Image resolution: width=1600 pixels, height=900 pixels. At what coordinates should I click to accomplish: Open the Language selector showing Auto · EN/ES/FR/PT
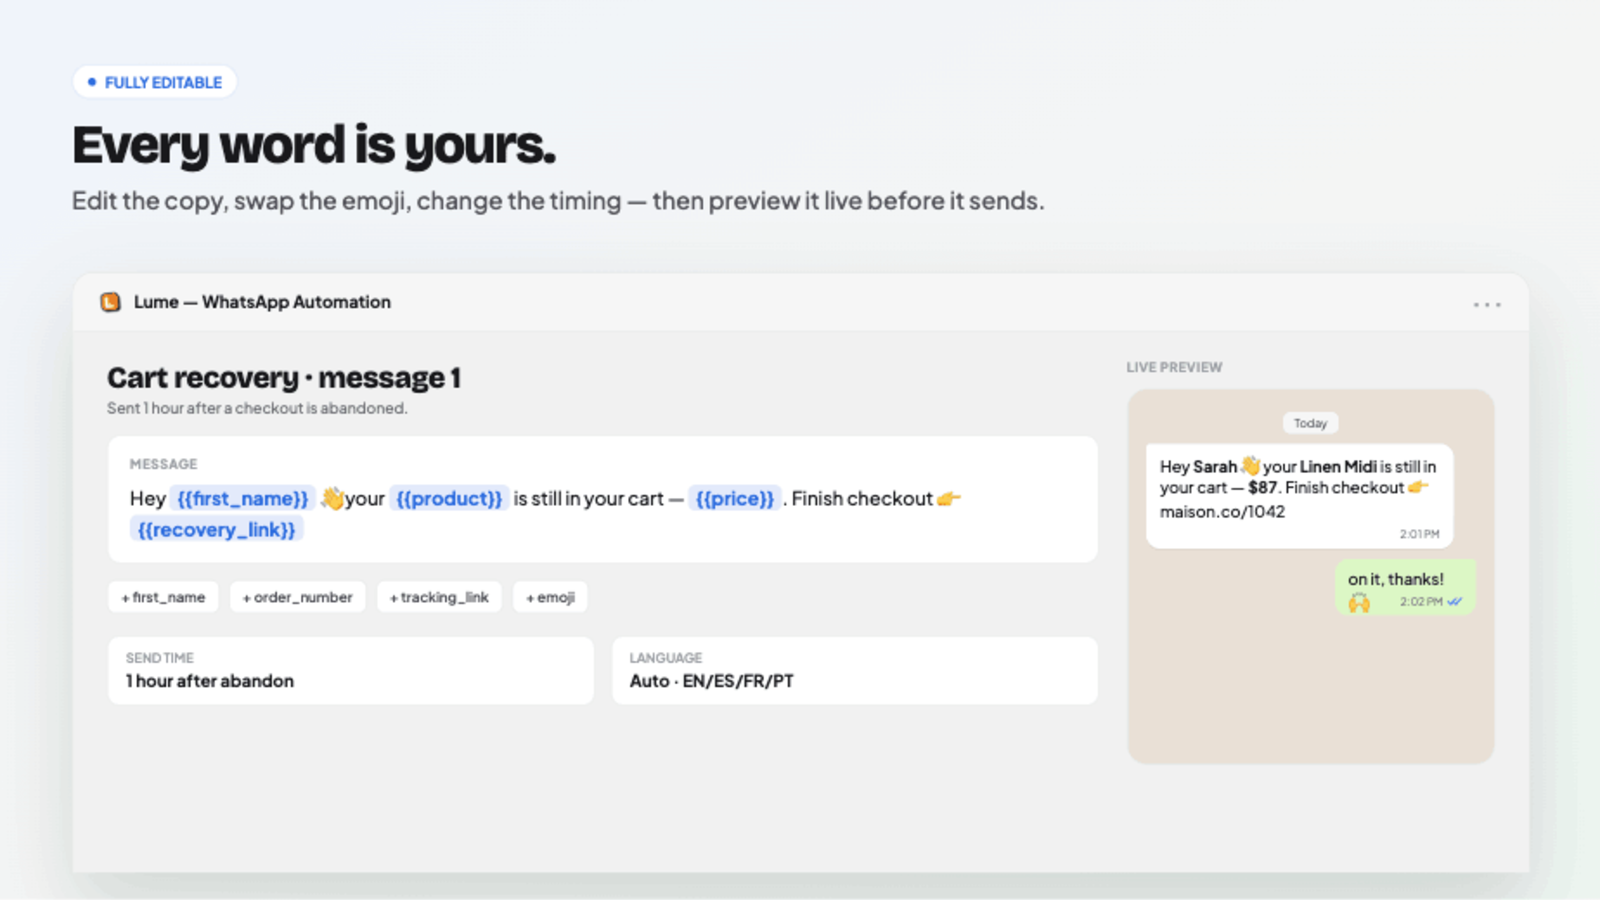click(x=855, y=671)
